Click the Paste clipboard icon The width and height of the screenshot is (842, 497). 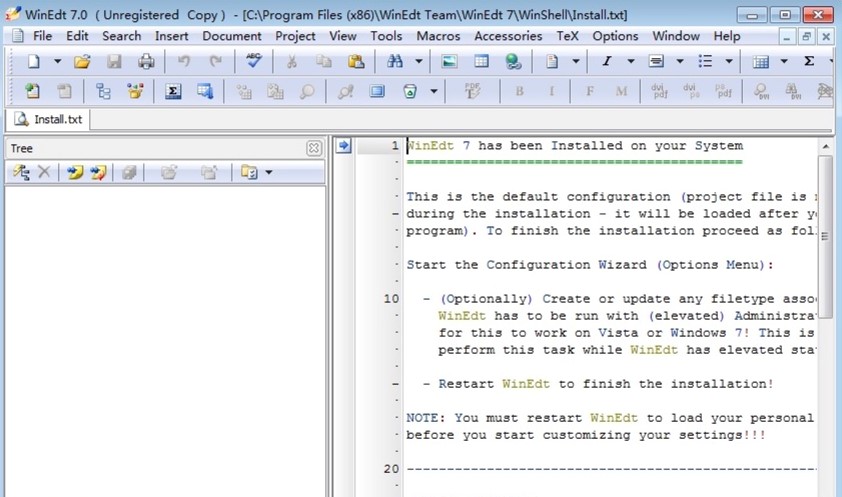[355, 62]
